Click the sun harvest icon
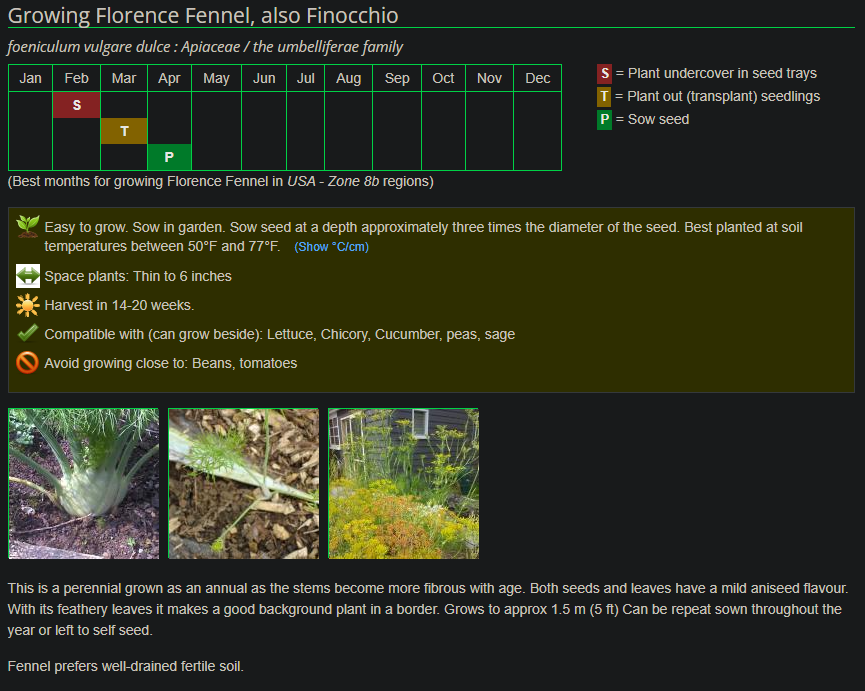This screenshot has height=691, width=865. [28, 305]
